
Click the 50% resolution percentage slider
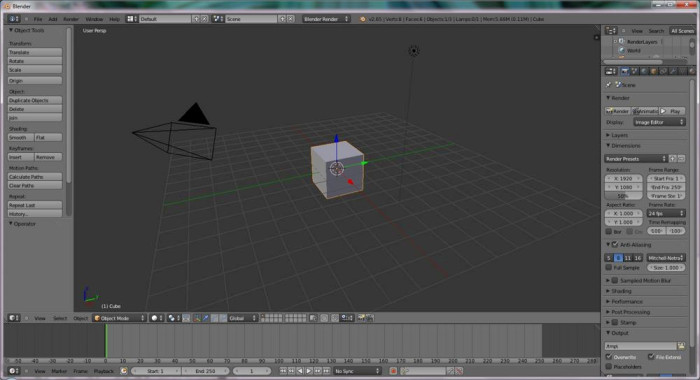624,196
